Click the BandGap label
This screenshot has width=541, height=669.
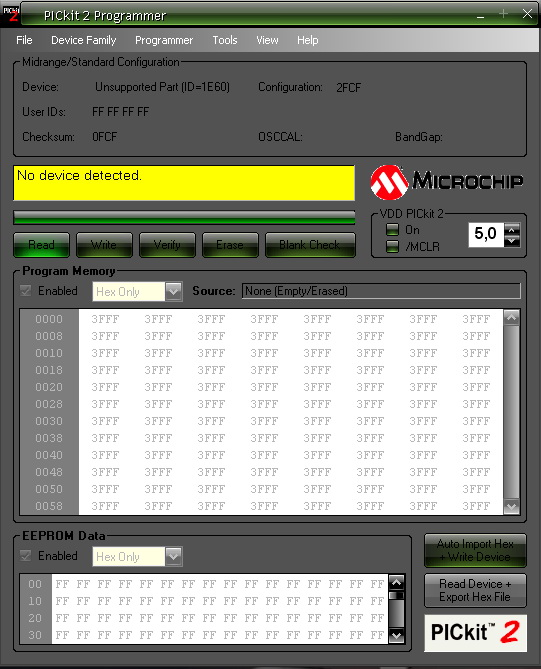[419, 137]
